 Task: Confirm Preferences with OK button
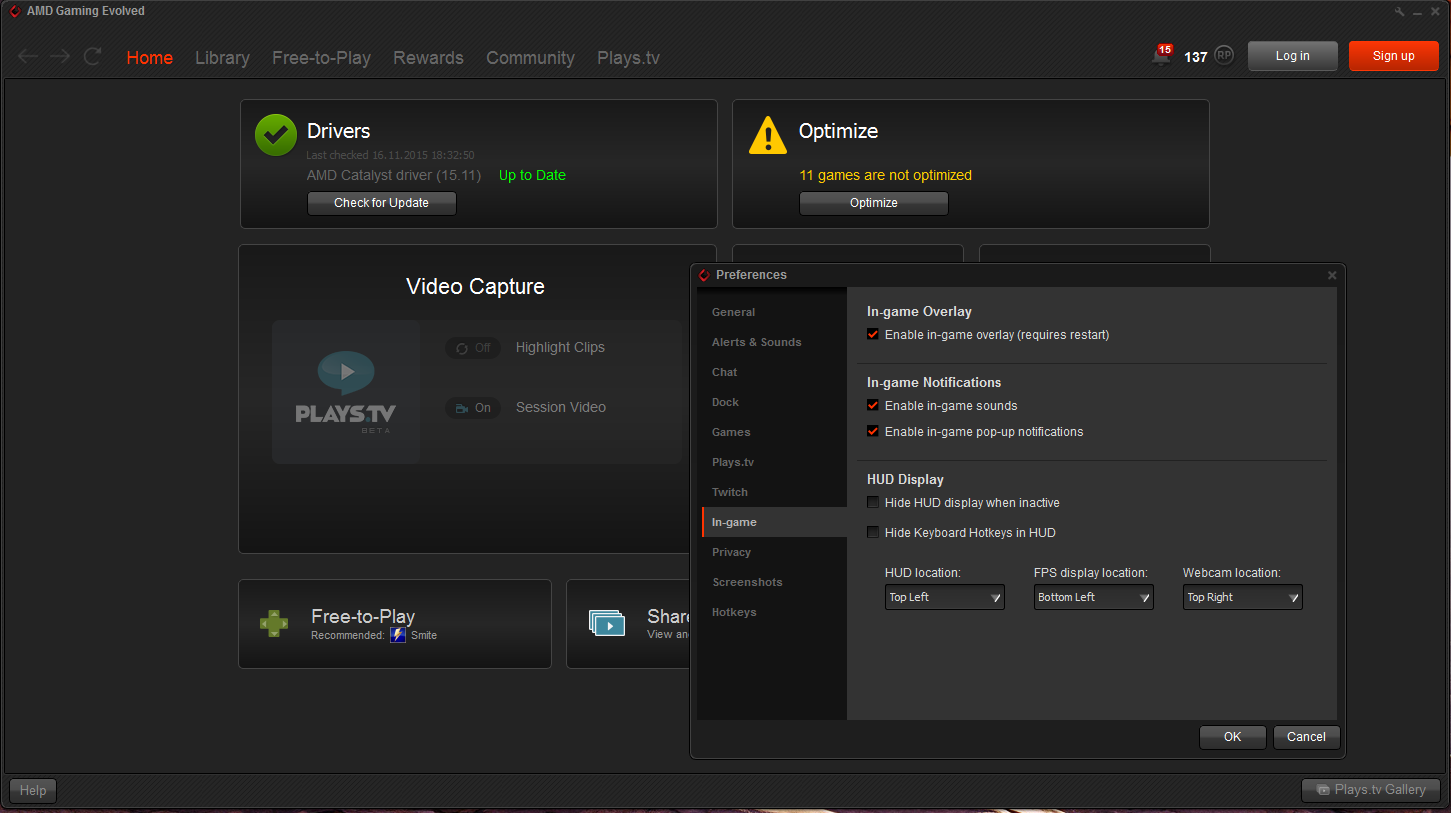[1233, 737]
